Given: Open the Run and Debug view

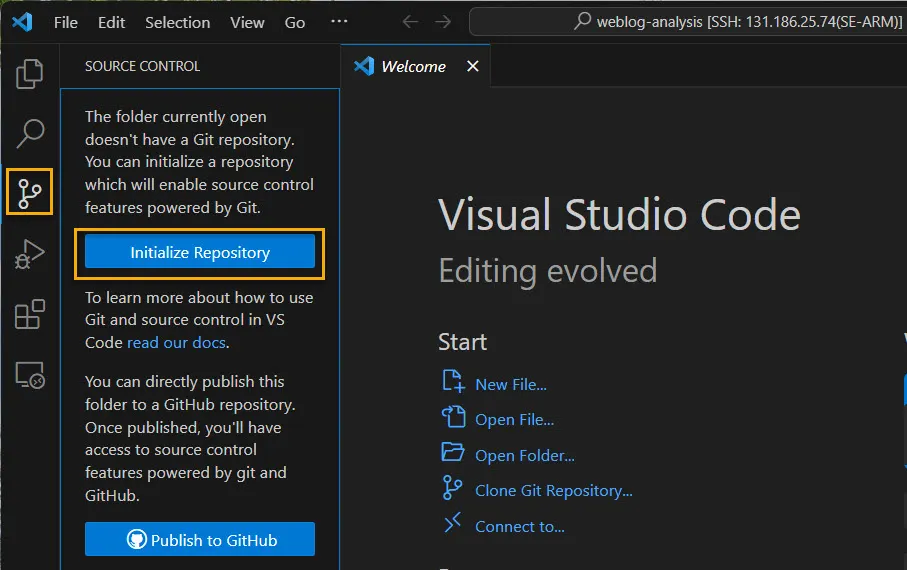Looking at the screenshot, I should [30, 254].
